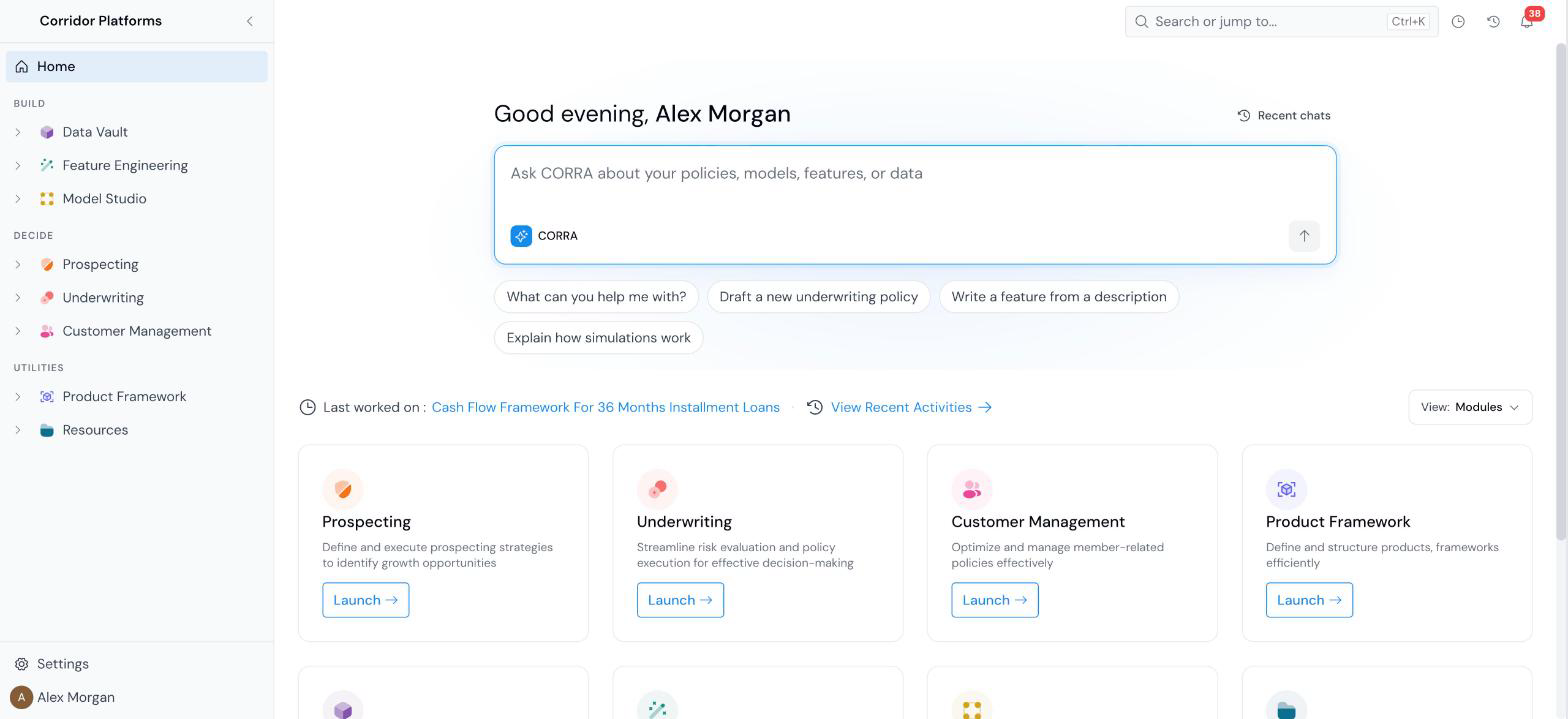This screenshot has width=1568, height=719.
Task: Click the search magnifier icon
Action: tap(1141, 21)
